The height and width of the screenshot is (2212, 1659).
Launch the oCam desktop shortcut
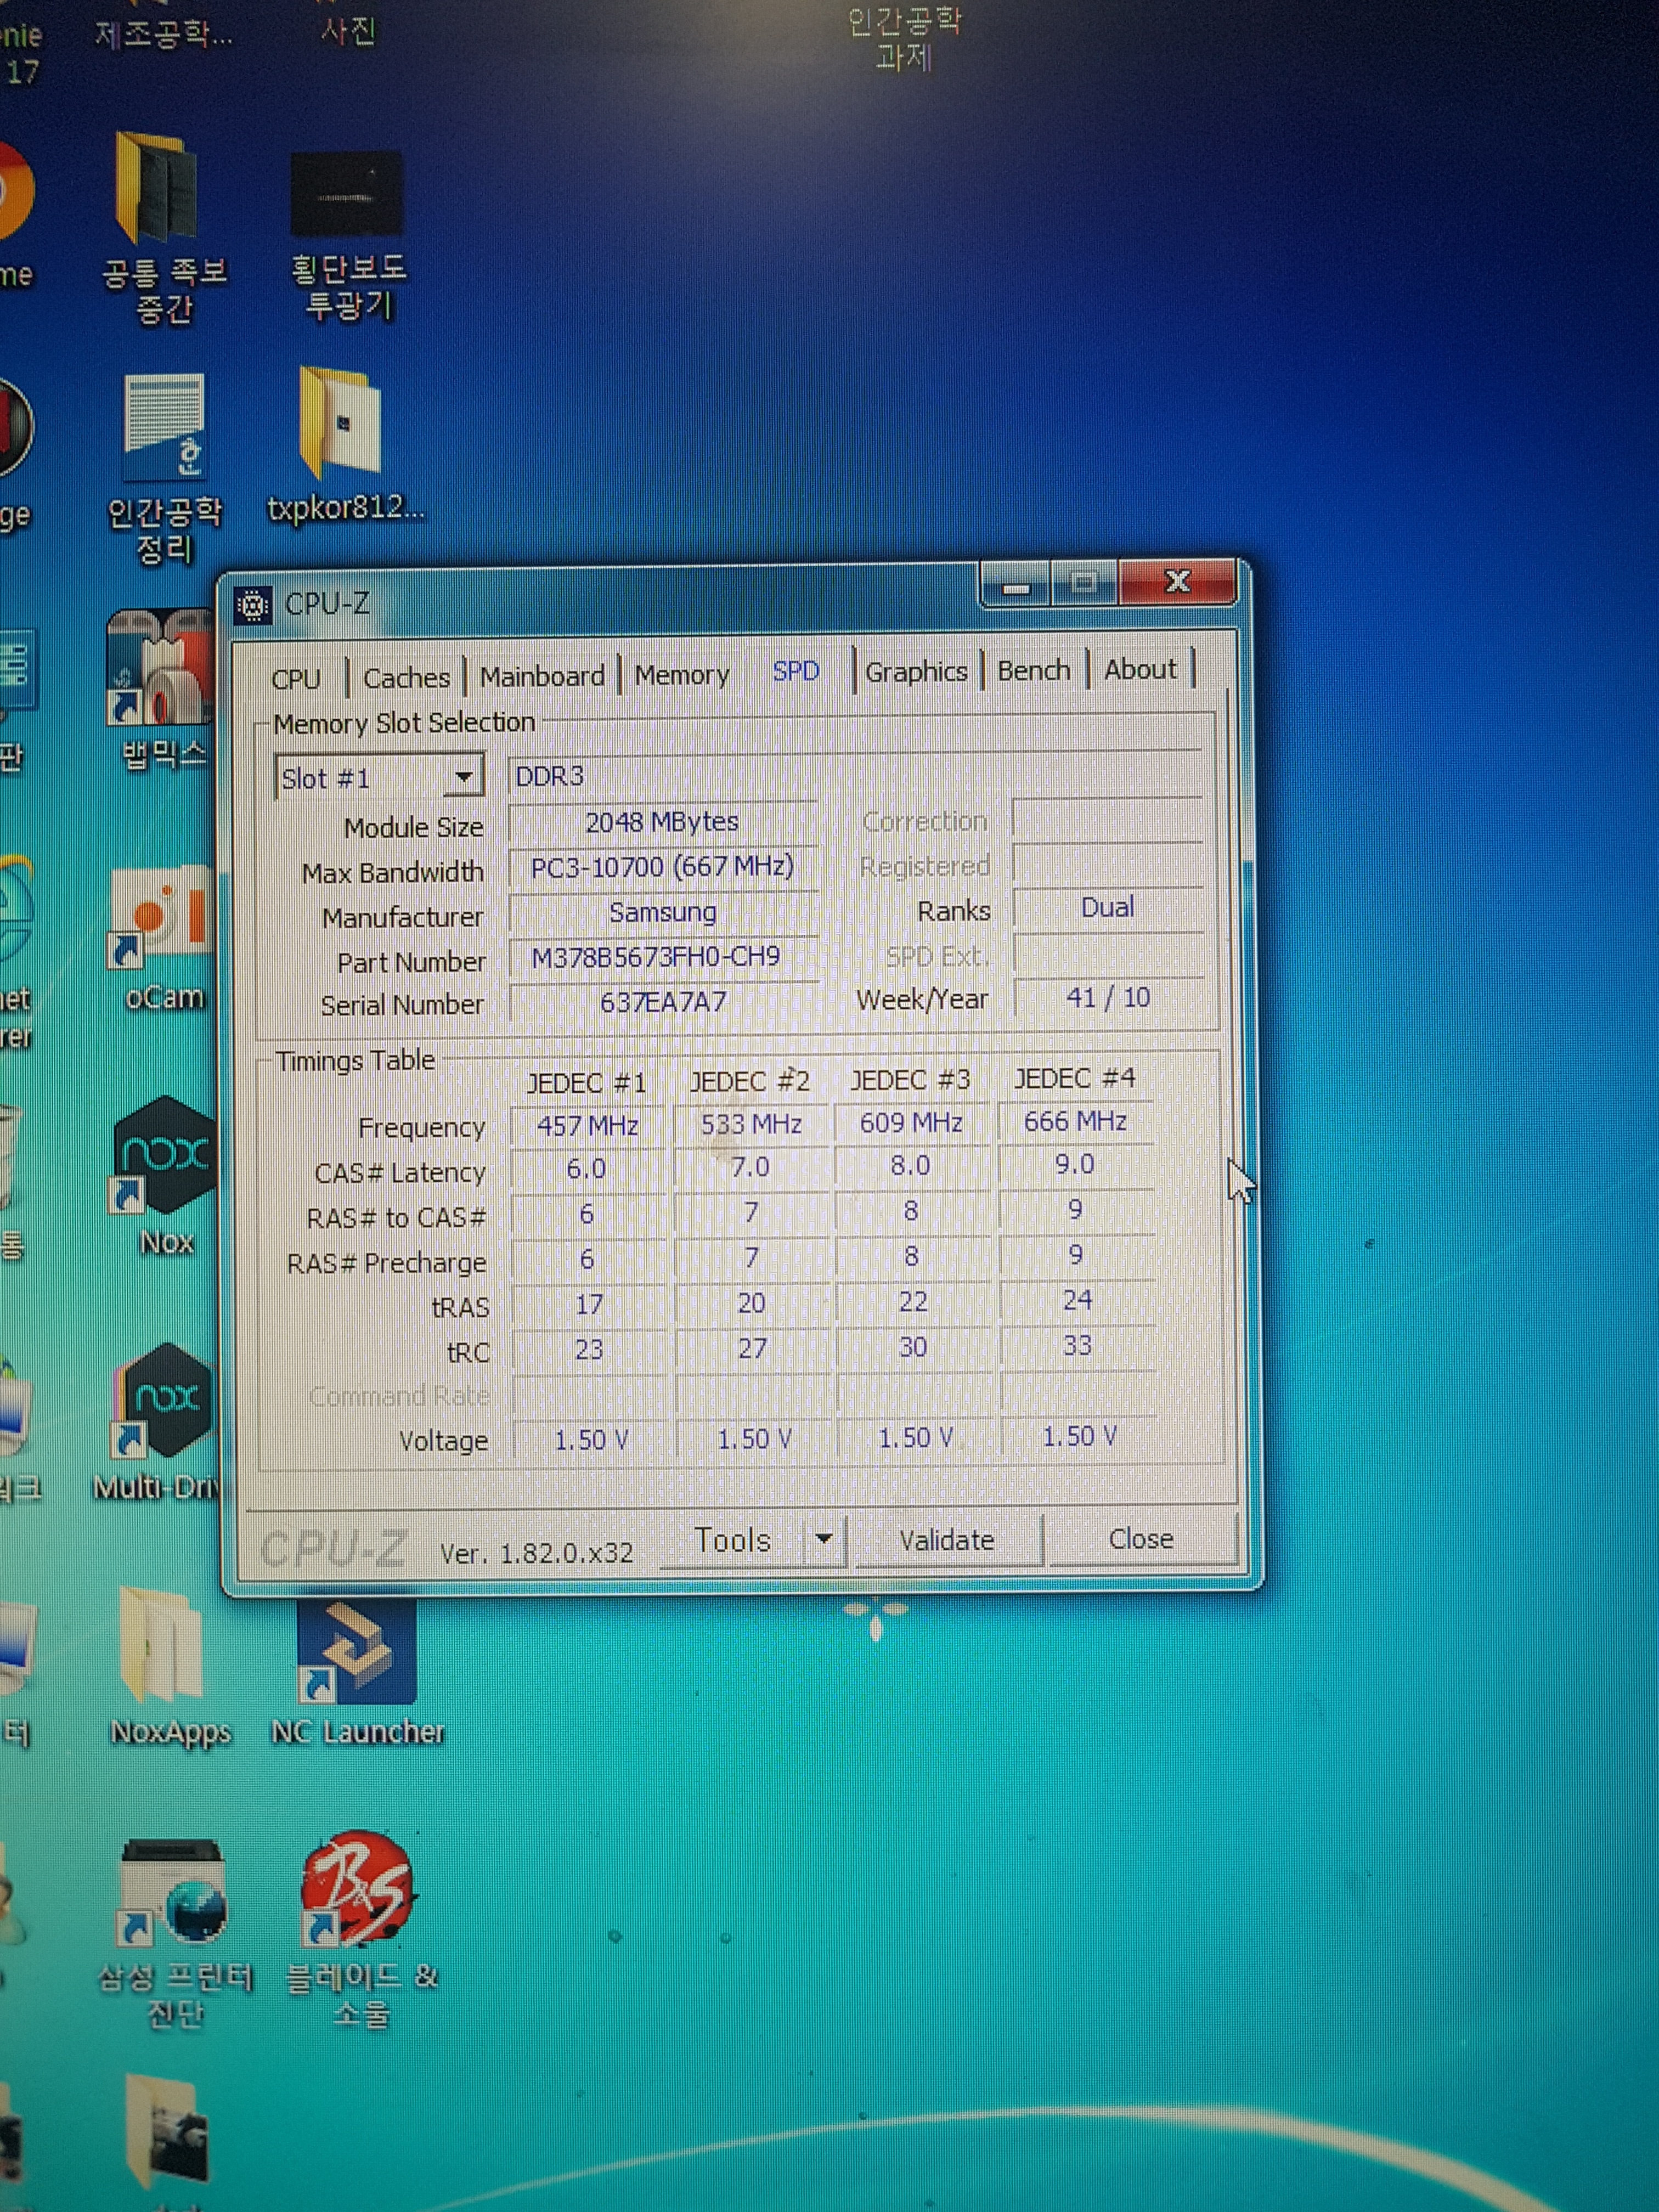160,917
